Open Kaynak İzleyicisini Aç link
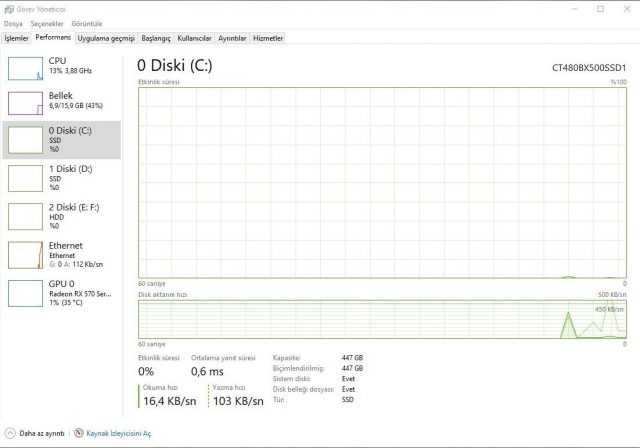This screenshot has height=448, width=640. pos(118,433)
